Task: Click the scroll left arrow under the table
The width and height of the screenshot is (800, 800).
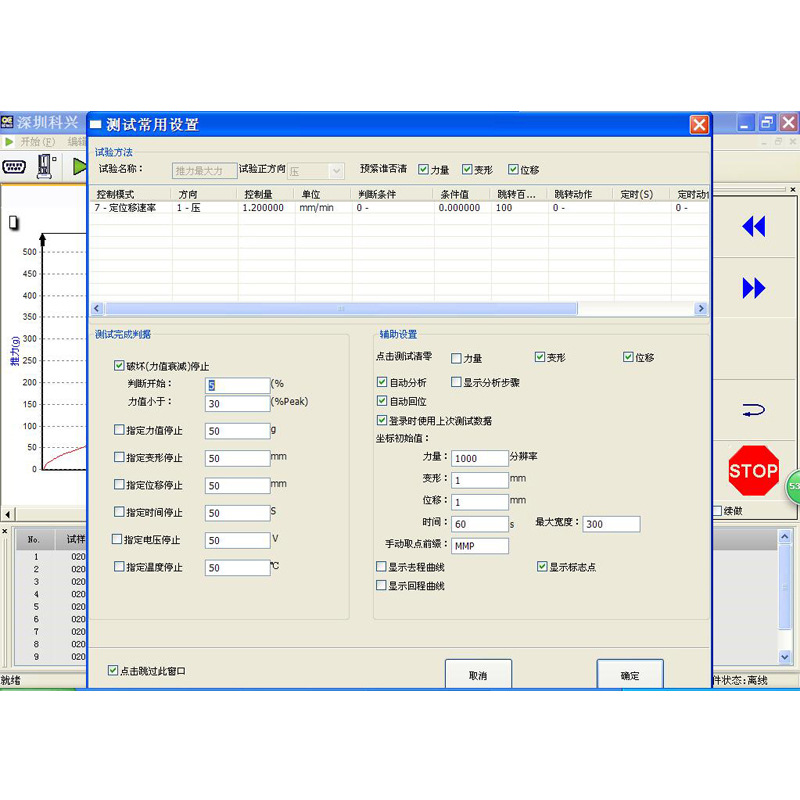Action: [x=97, y=308]
